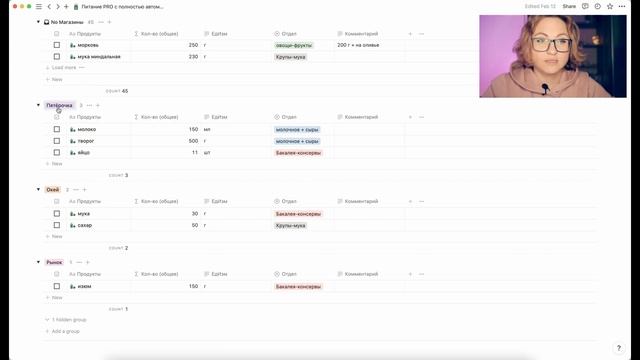Image resolution: width=640 pixels, height=360 pixels.
Task: Add a property column in Окей table
Action: [x=410, y=201]
